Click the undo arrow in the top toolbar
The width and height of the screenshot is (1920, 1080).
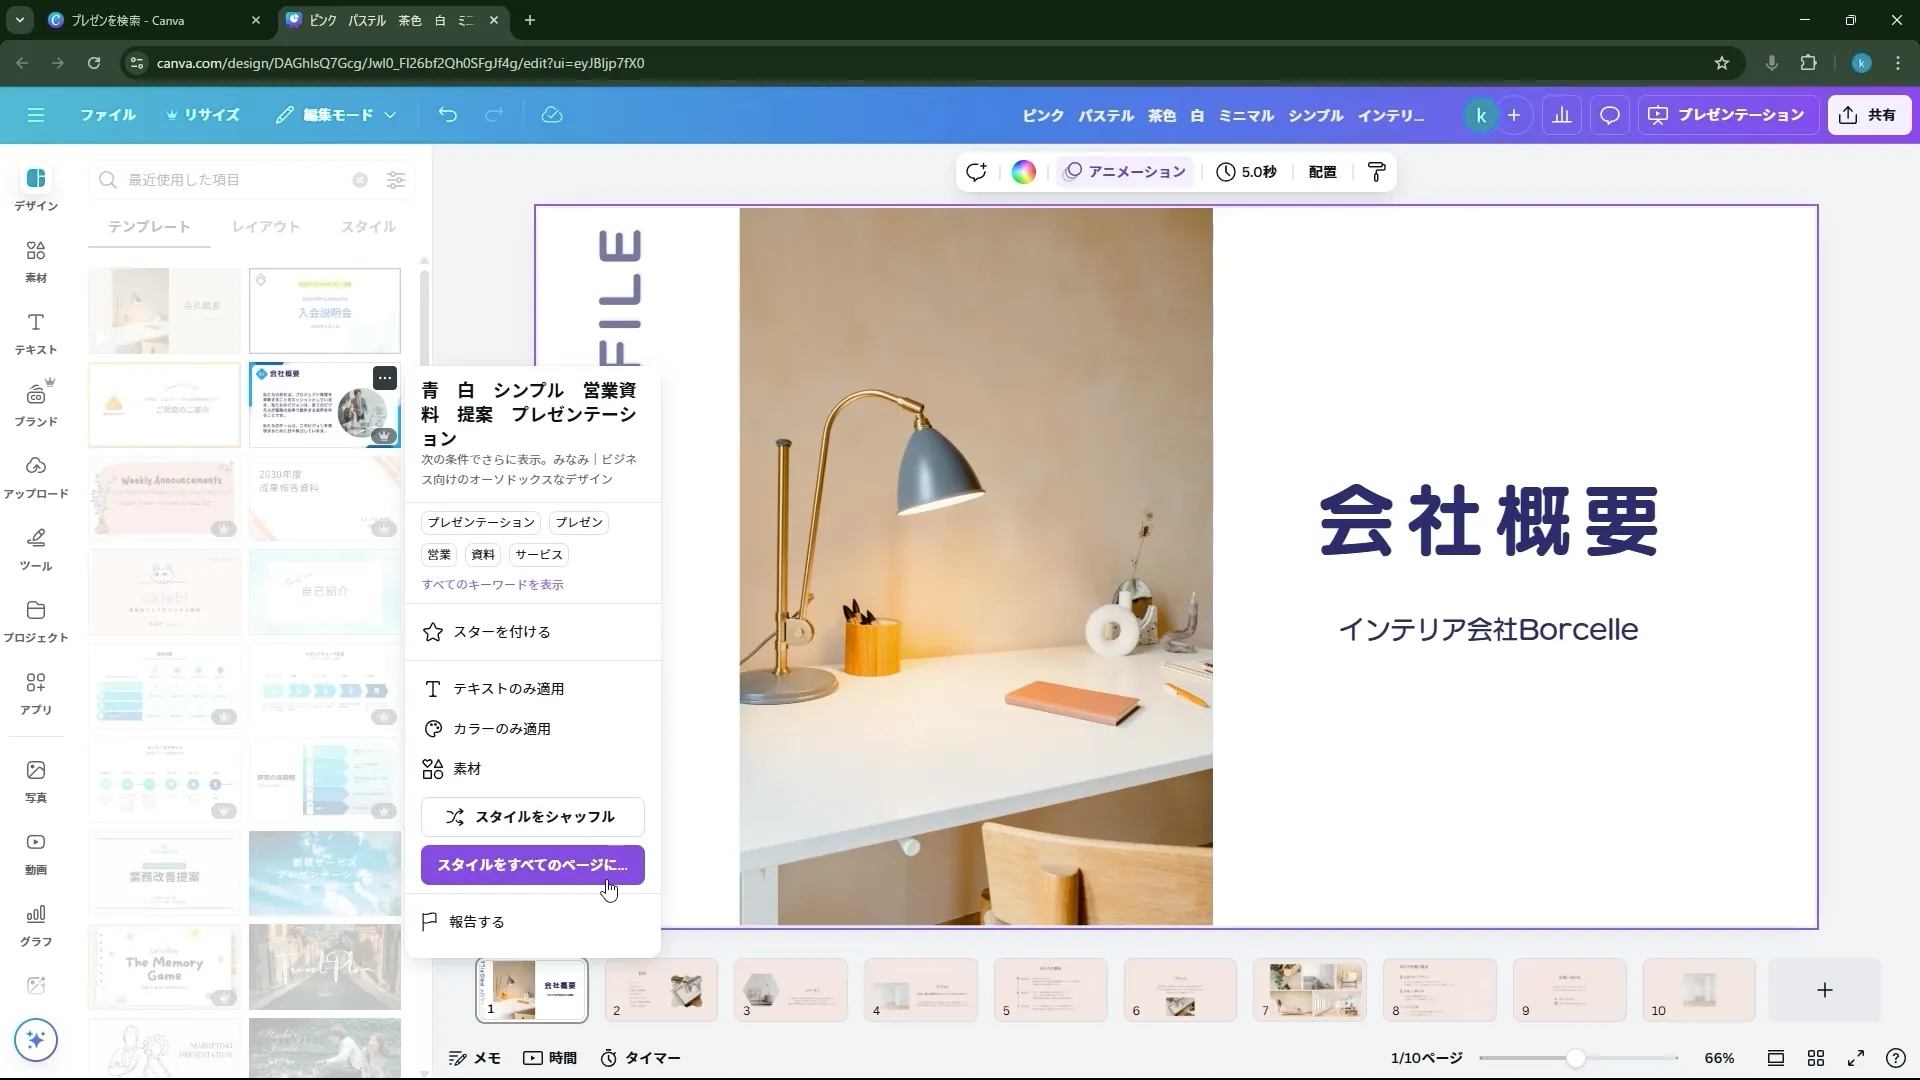(447, 115)
